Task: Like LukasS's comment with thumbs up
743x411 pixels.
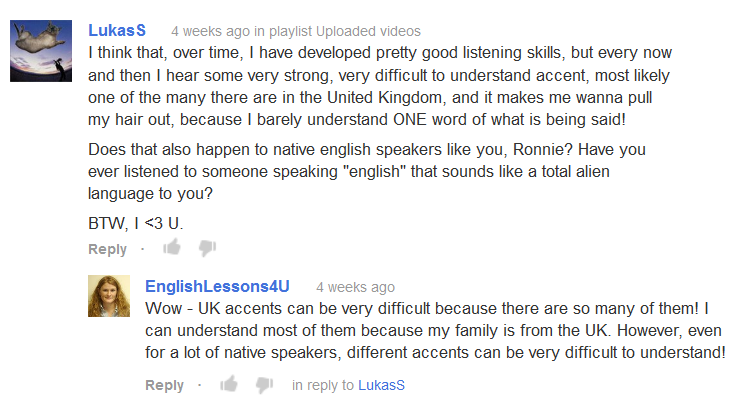Action: pos(172,247)
